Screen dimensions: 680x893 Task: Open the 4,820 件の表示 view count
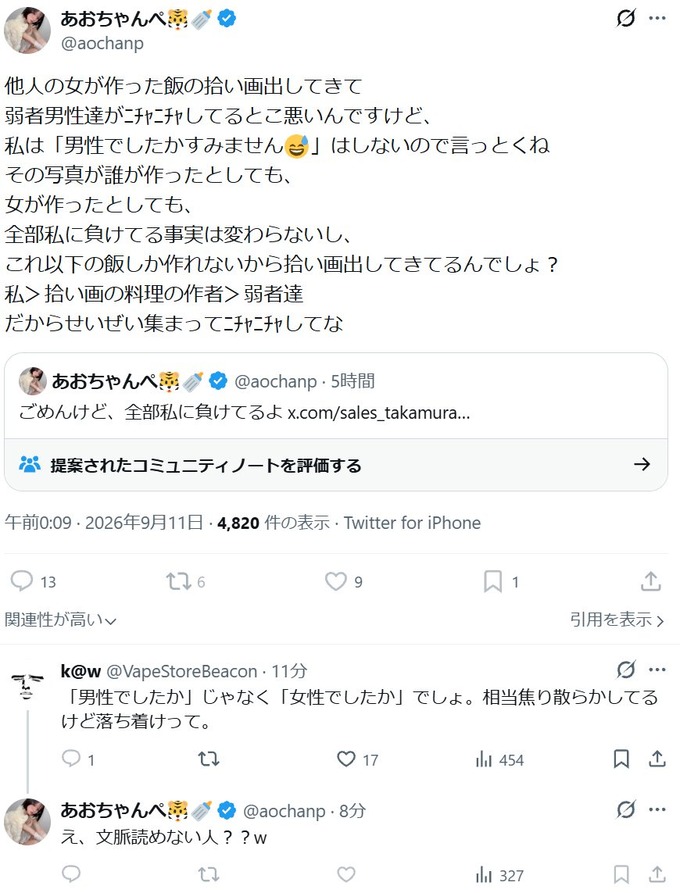[273, 523]
